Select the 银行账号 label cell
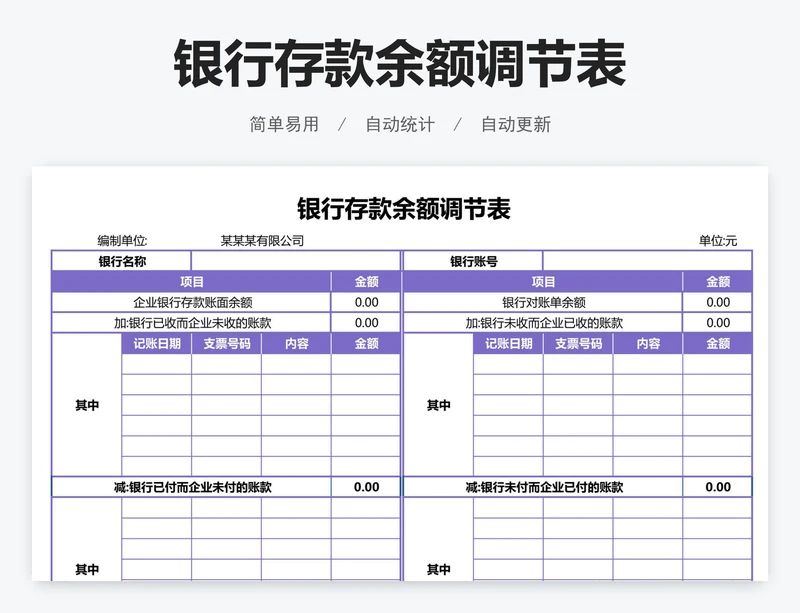Image resolution: width=800 pixels, height=613 pixels. point(473,261)
